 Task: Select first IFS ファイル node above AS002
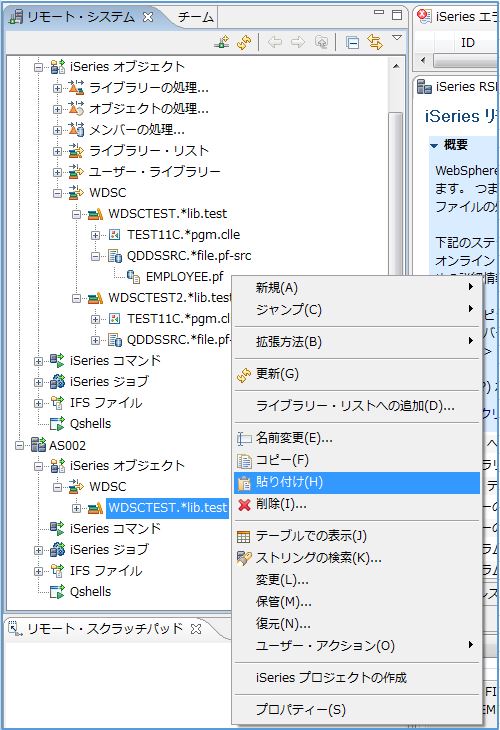coord(106,403)
